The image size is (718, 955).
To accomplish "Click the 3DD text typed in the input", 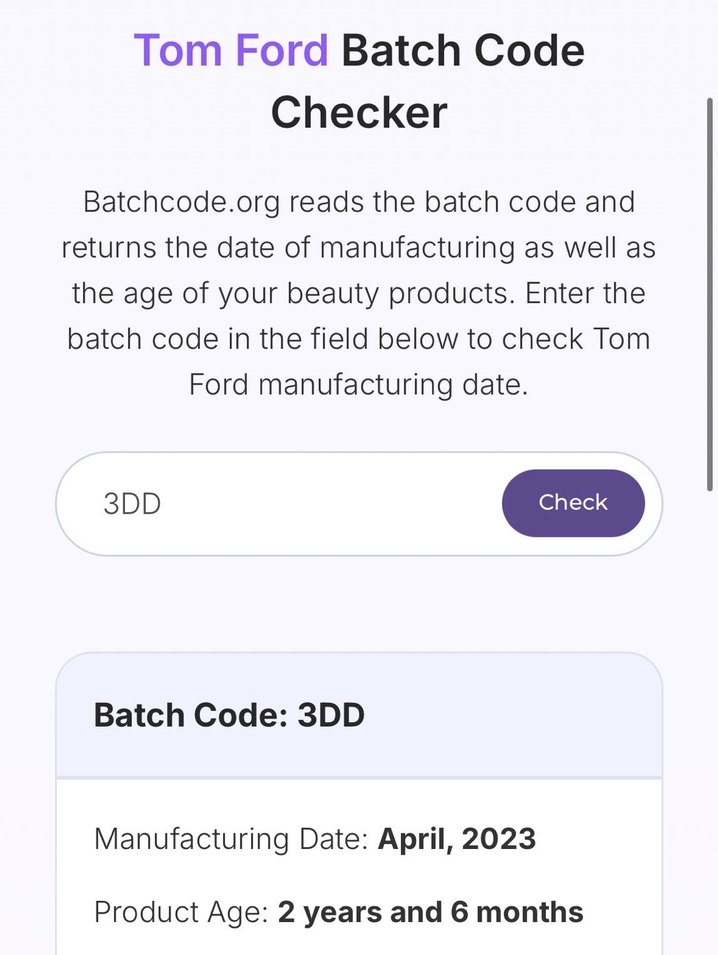I will coord(132,503).
